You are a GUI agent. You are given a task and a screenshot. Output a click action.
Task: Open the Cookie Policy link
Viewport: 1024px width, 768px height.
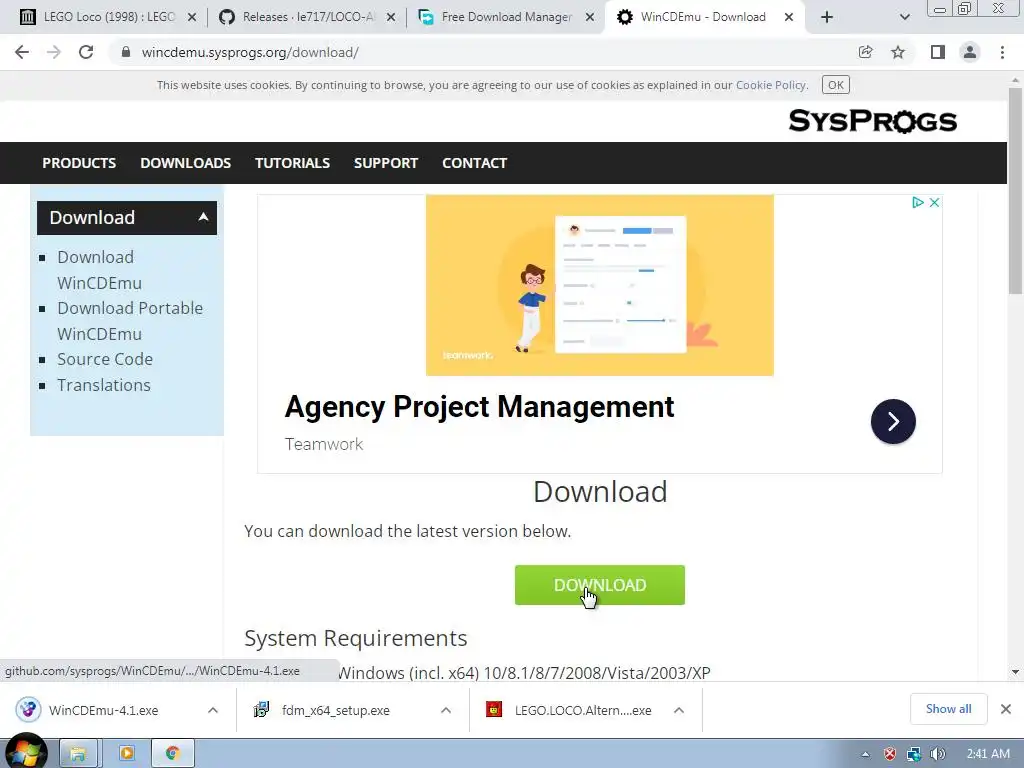coord(771,85)
